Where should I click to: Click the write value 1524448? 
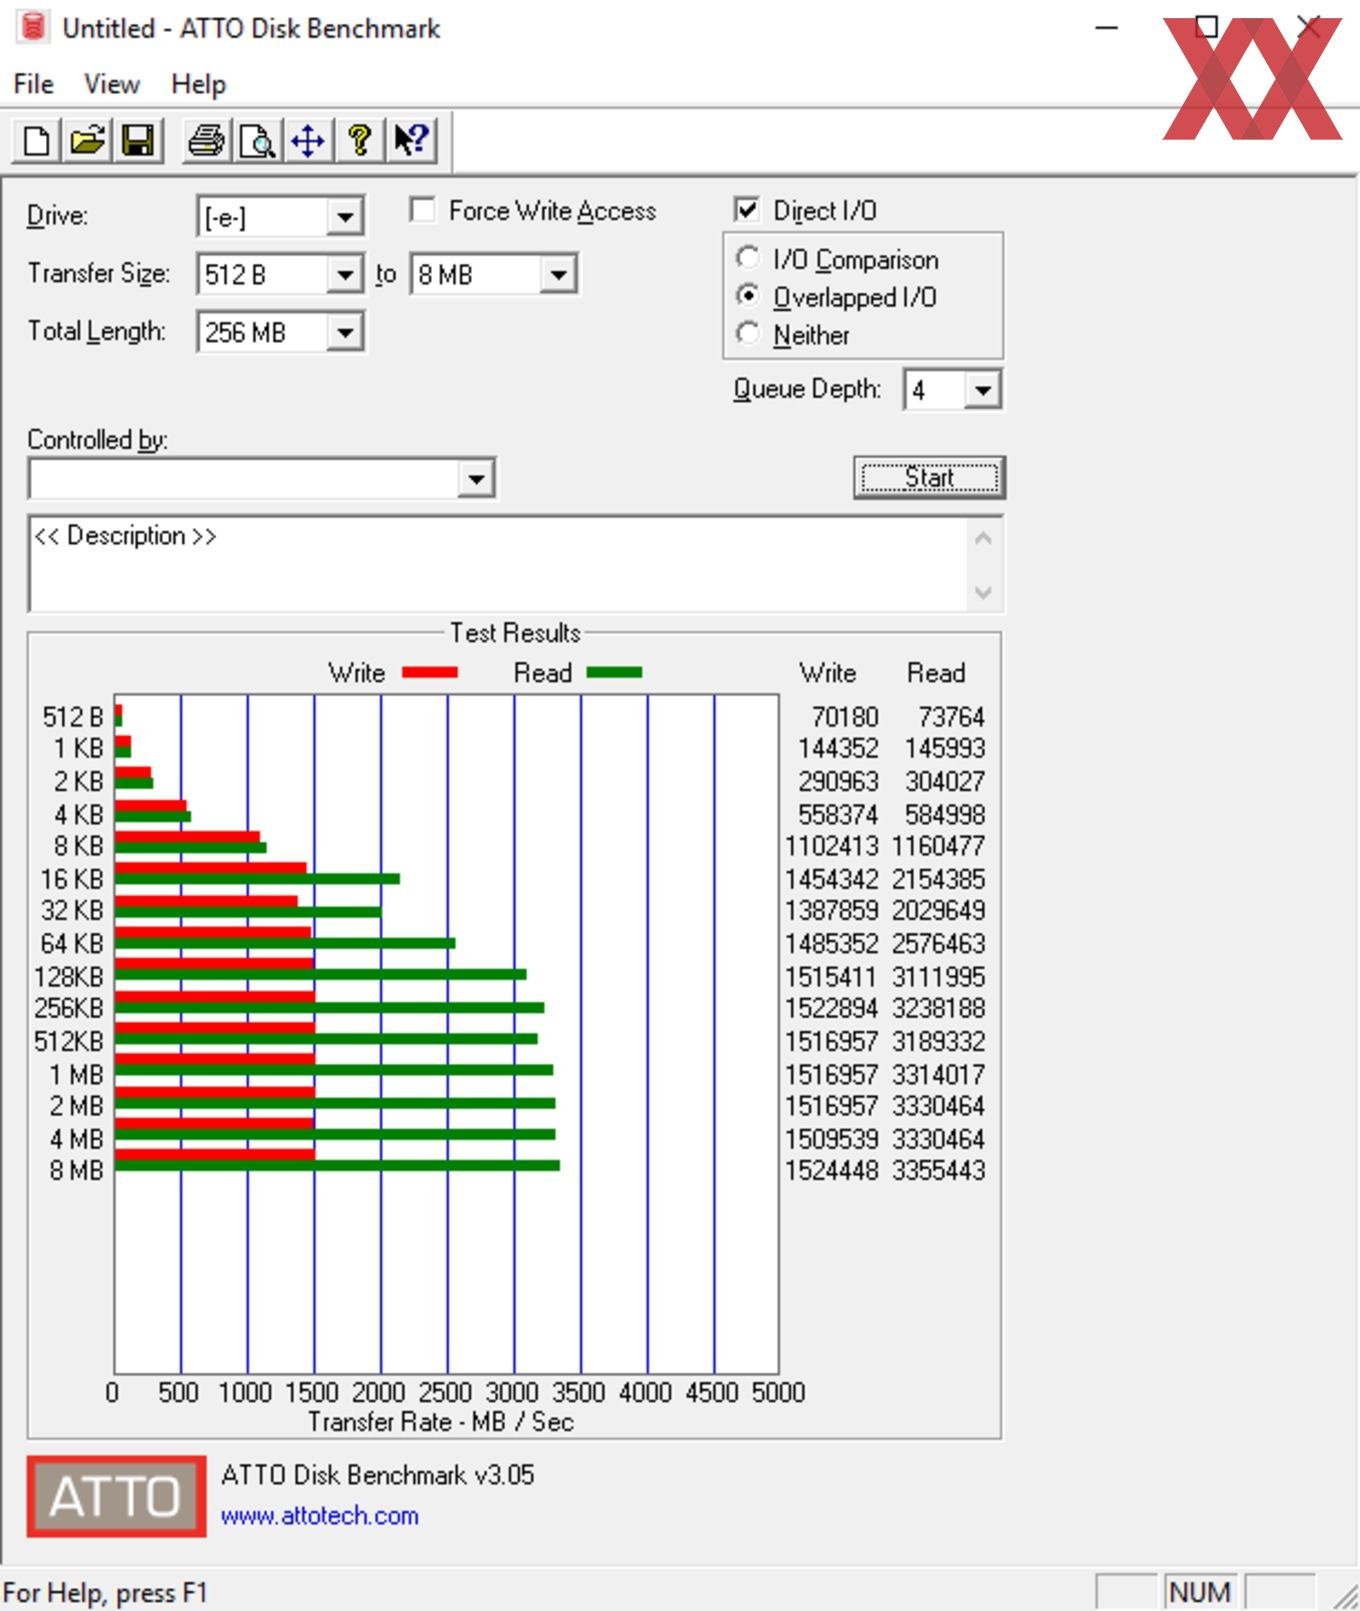pyautogui.click(x=831, y=1170)
